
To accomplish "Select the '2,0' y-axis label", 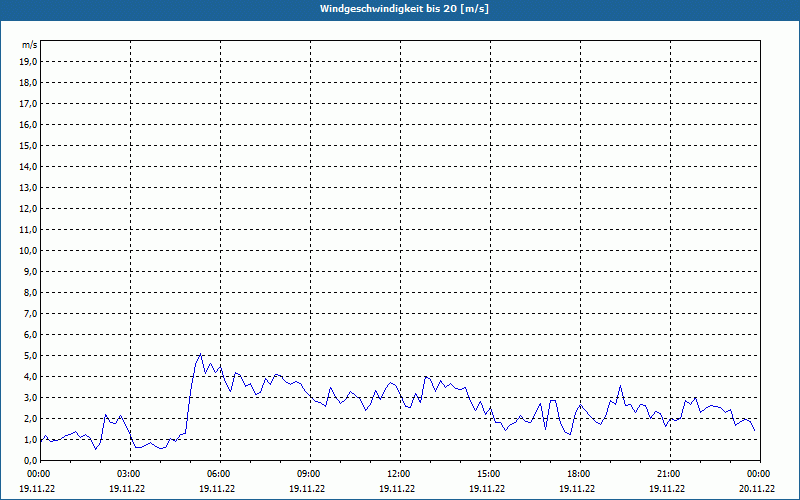I will click(30, 418).
